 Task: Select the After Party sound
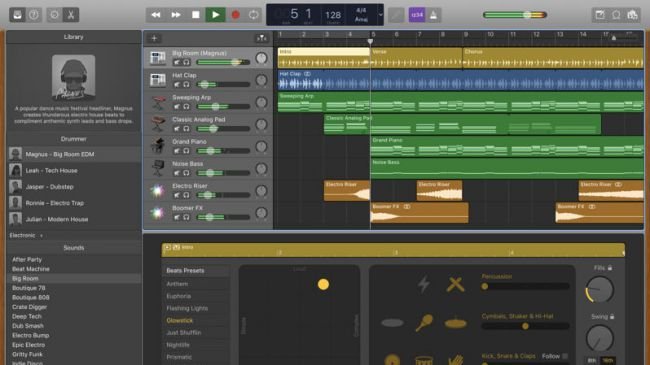coord(74,260)
